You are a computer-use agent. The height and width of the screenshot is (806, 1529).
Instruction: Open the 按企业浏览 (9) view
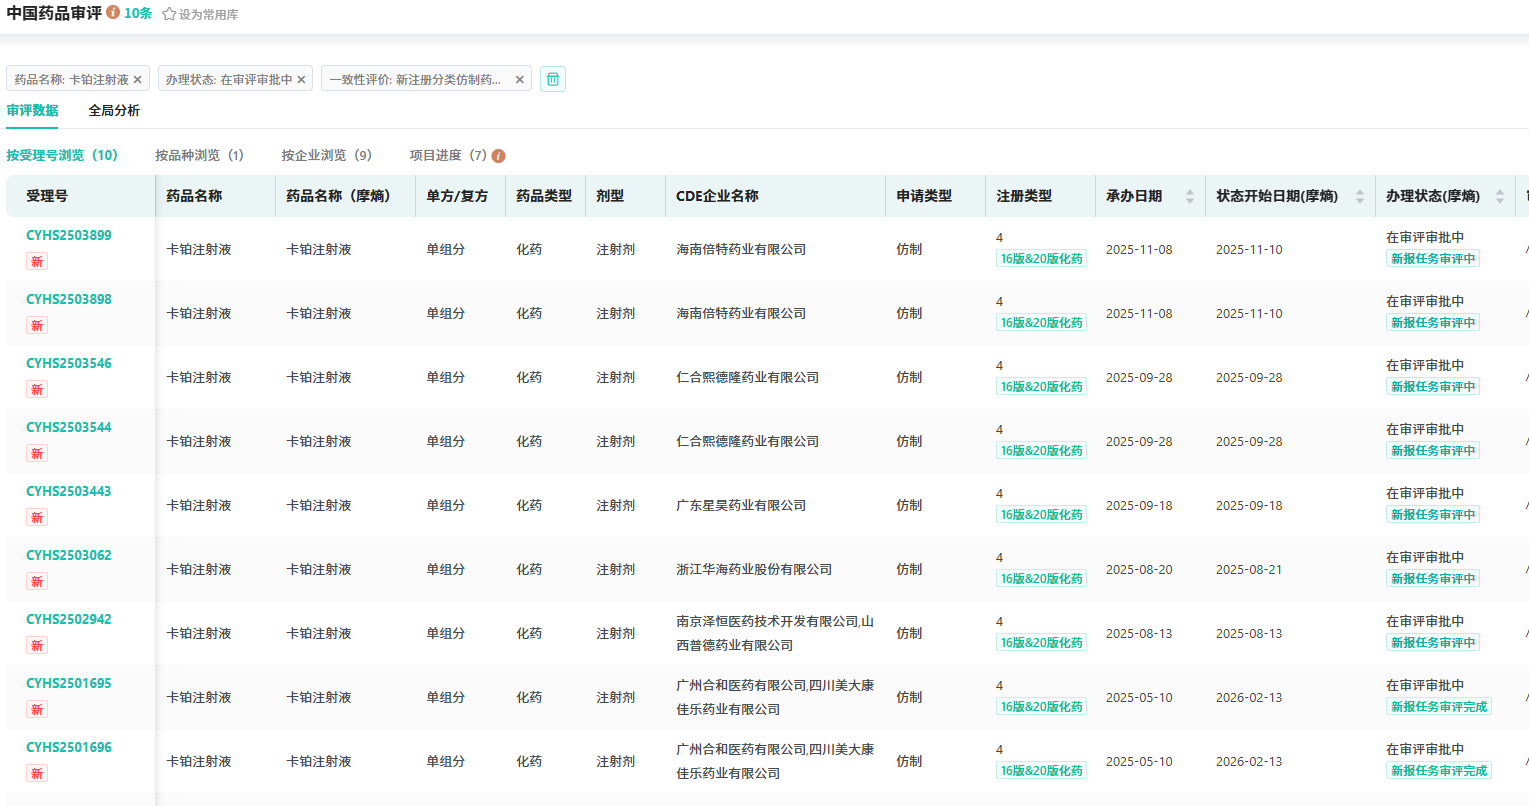pos(326,156)
